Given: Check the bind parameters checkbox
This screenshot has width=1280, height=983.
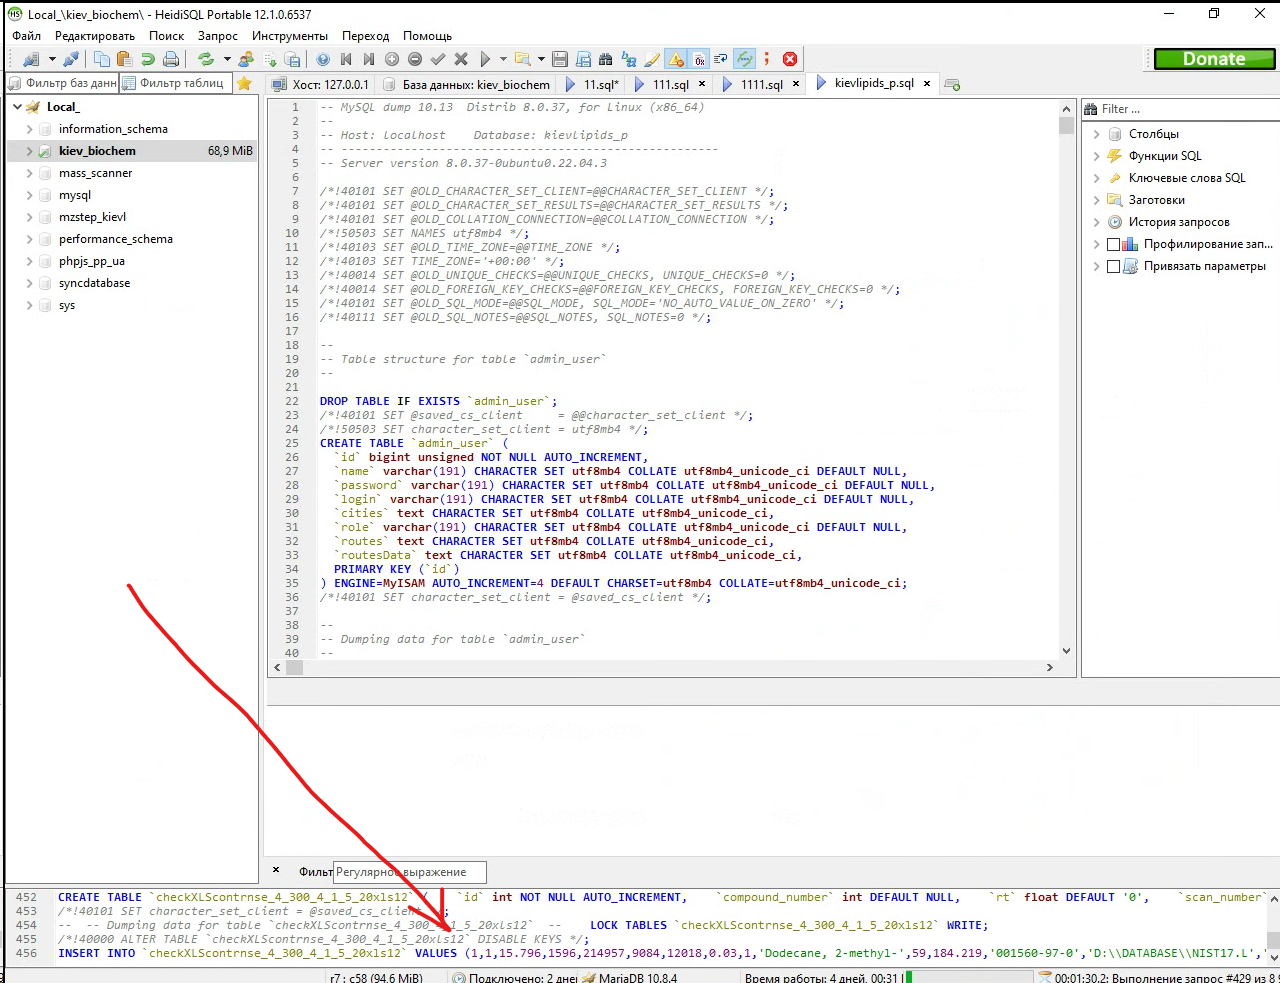Looking at the screenshot, I should click(1113, 266).
